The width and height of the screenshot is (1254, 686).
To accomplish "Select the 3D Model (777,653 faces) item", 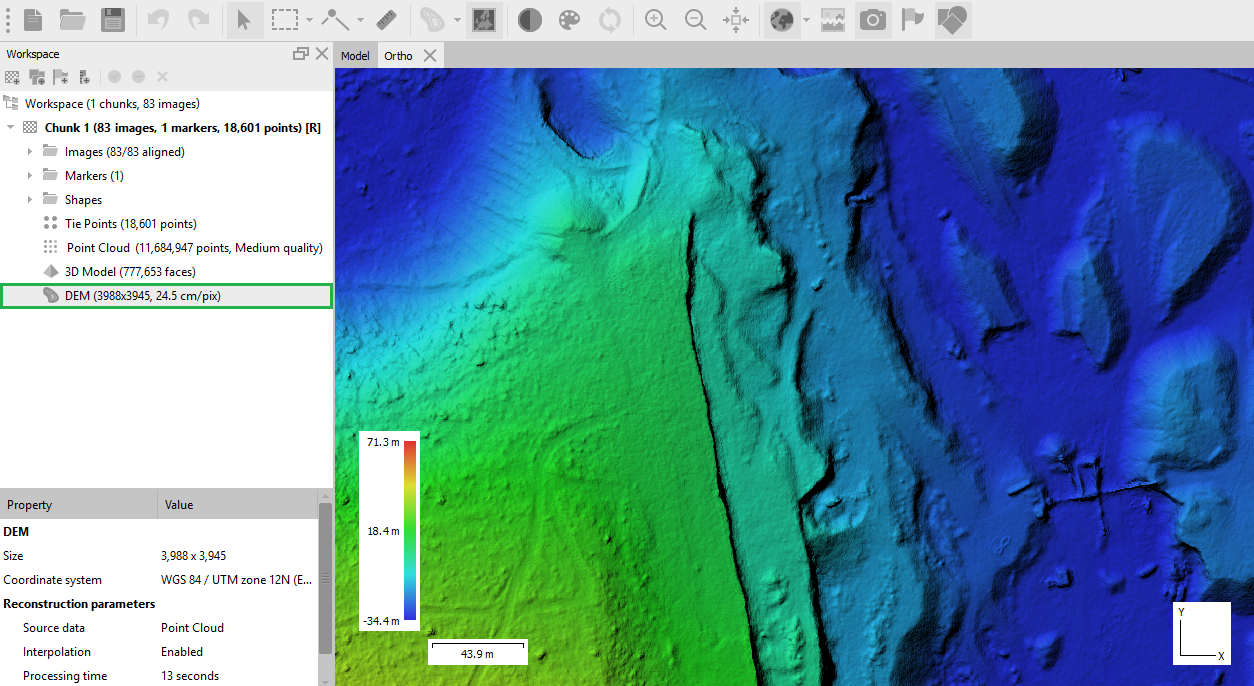I will click(130, 272).
